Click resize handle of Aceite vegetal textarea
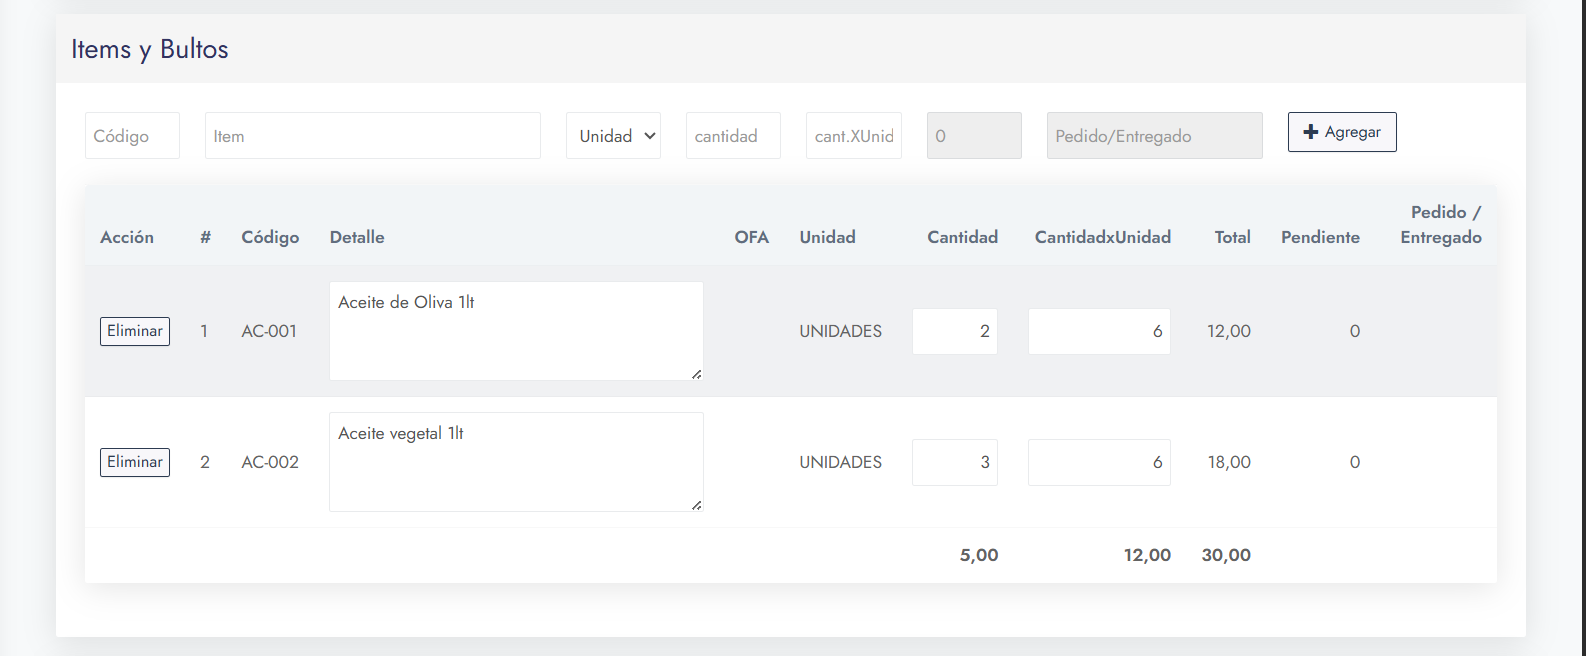The width and height of the screenshot is (1586, 656). 696,505
